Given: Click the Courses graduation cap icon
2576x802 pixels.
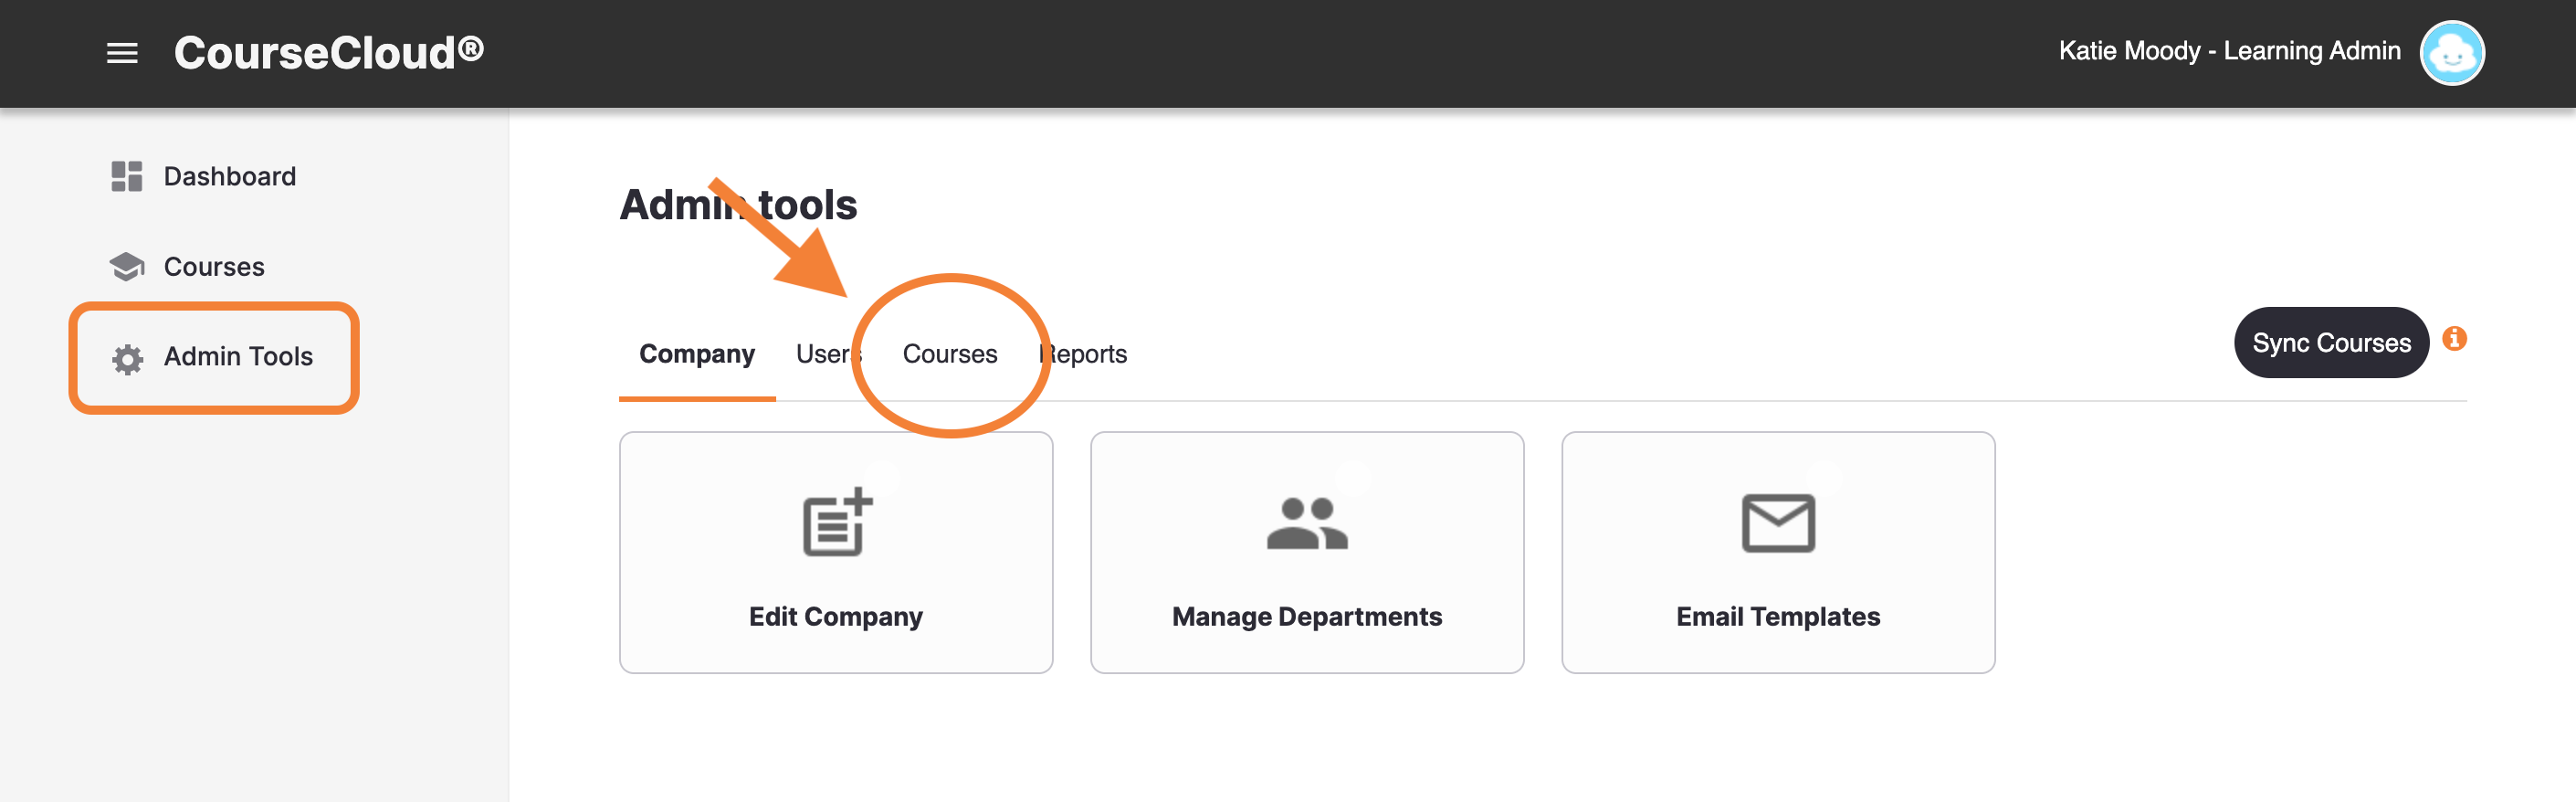Looking at the screenshot, I should [x=127, y=266].
